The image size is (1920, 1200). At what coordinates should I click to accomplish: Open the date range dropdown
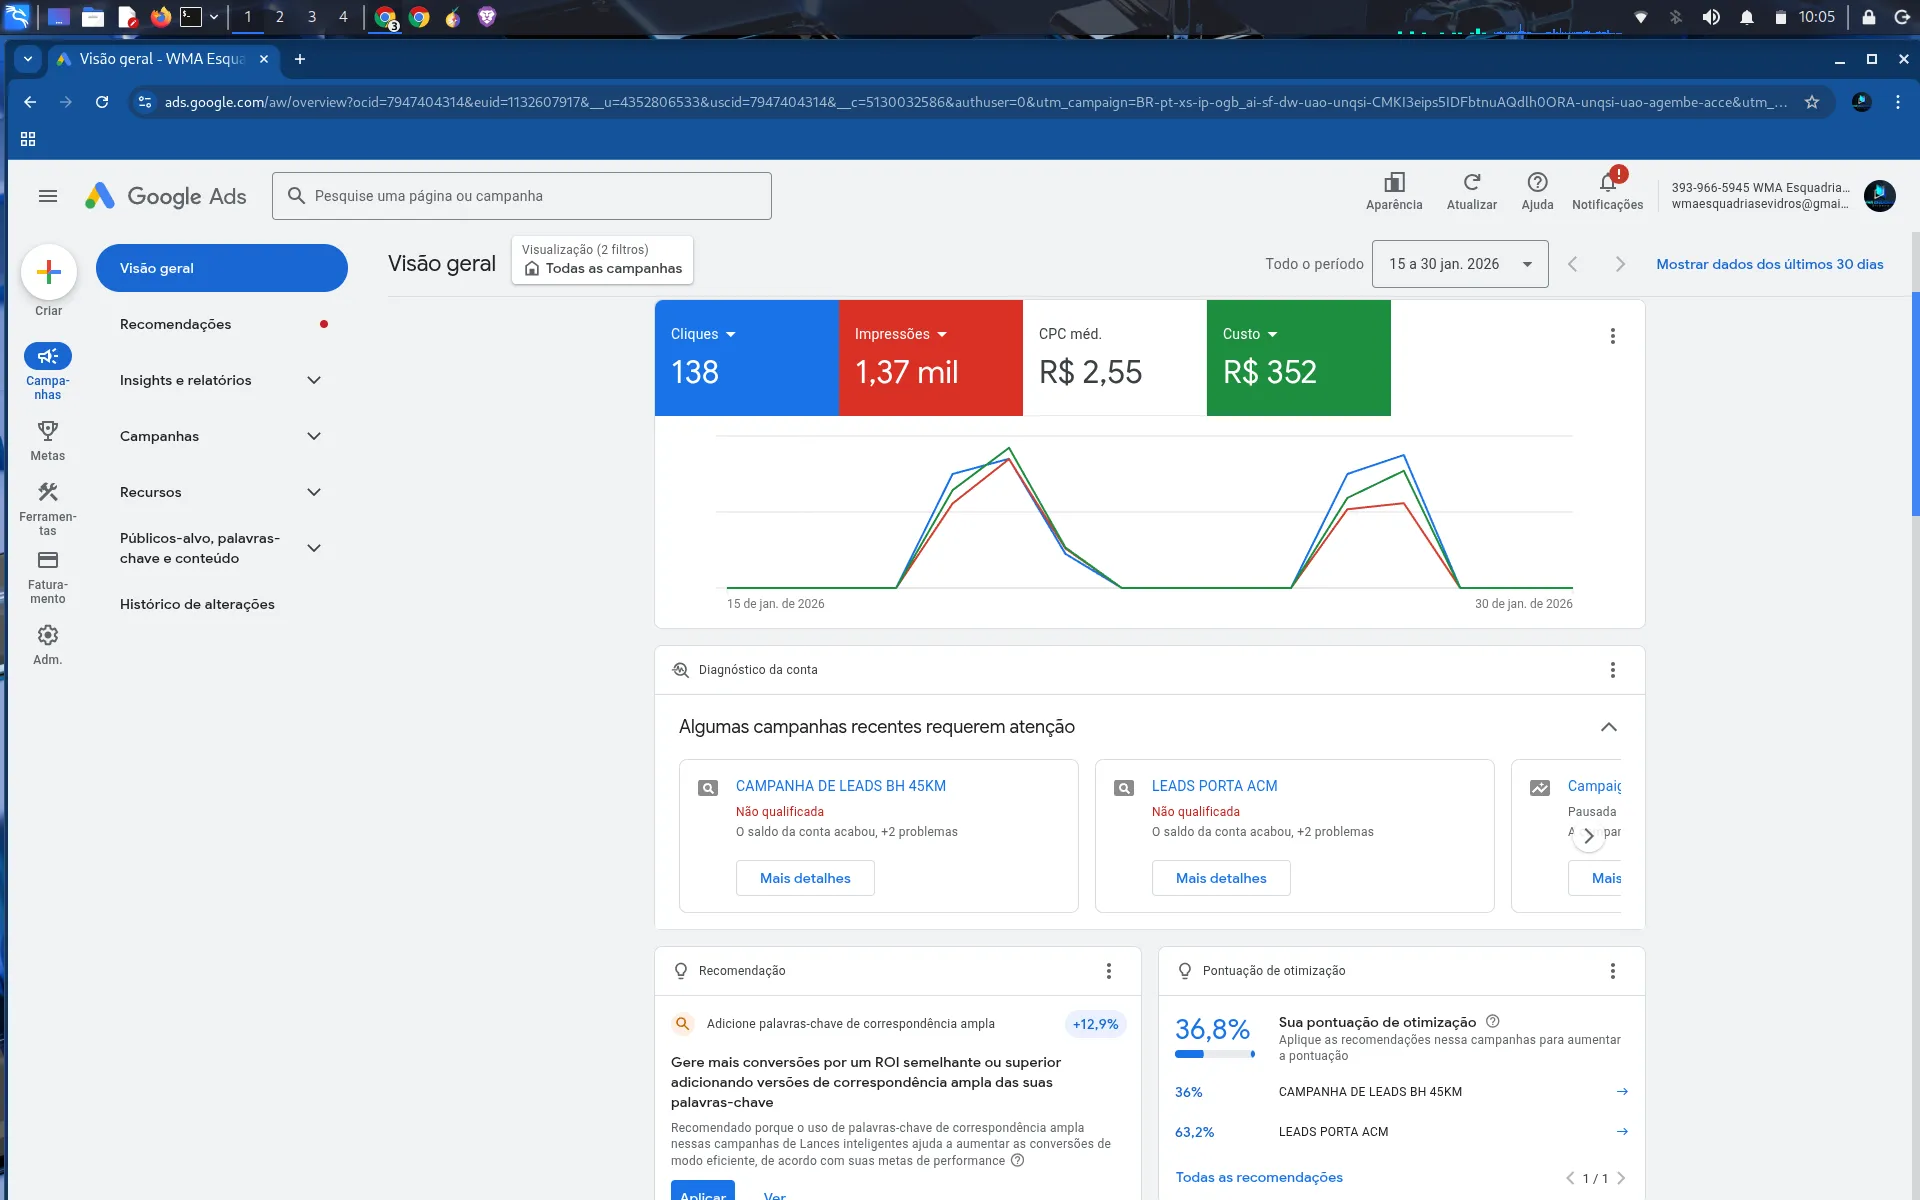point(1459,264)
